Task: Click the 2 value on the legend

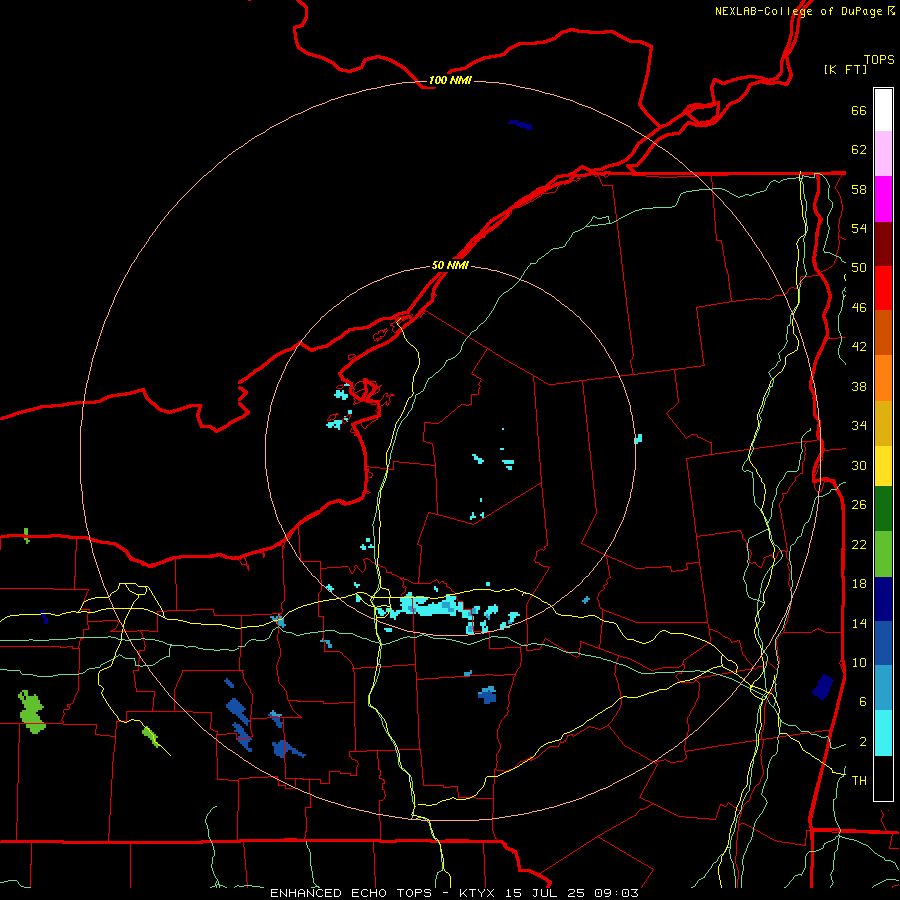Action: [863, 742]
